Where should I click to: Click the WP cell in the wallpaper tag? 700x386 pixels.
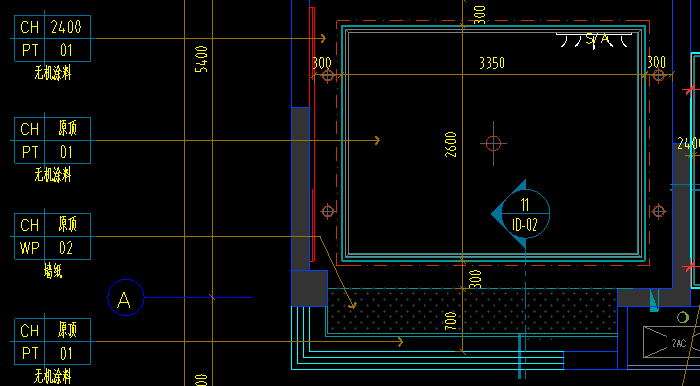point(29,248)
